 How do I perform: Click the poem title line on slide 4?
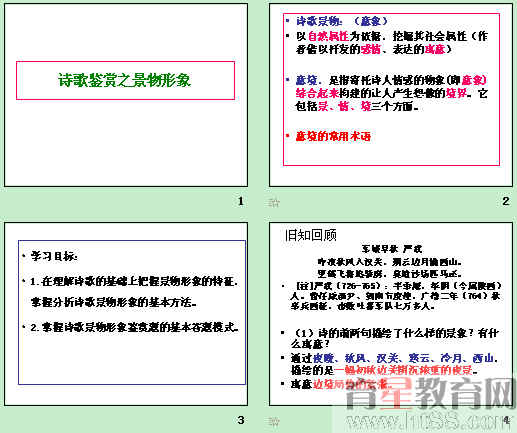coord(392,249)
